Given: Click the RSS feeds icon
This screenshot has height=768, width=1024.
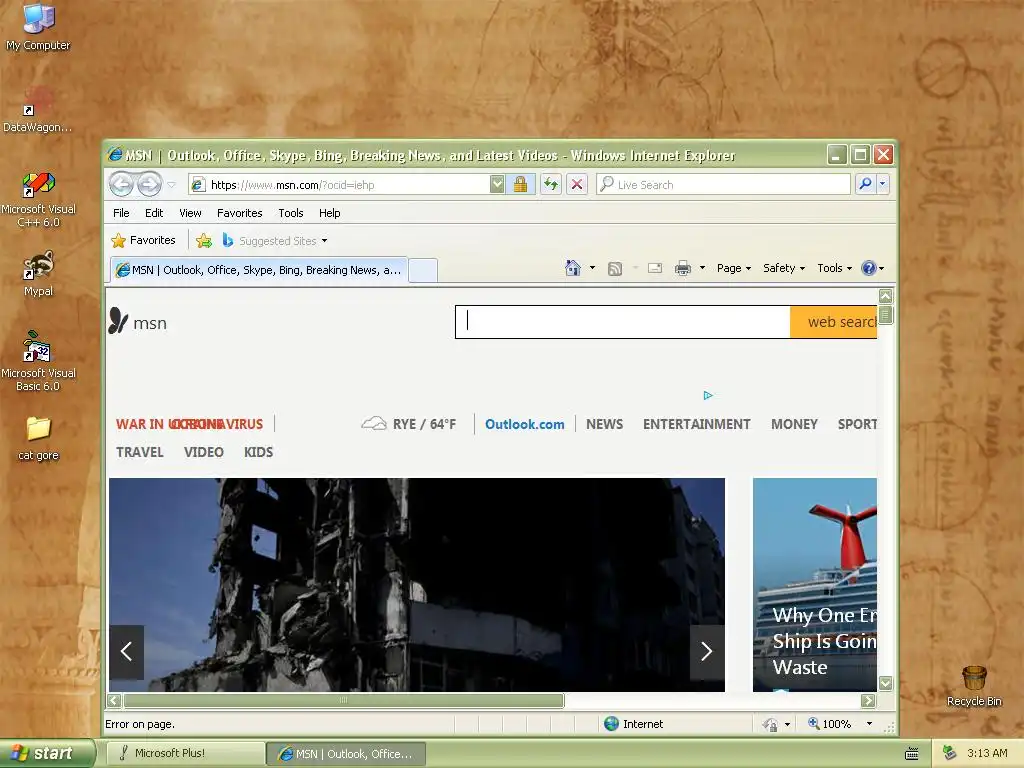Looking at the screenshot, I should click(615, 268).
